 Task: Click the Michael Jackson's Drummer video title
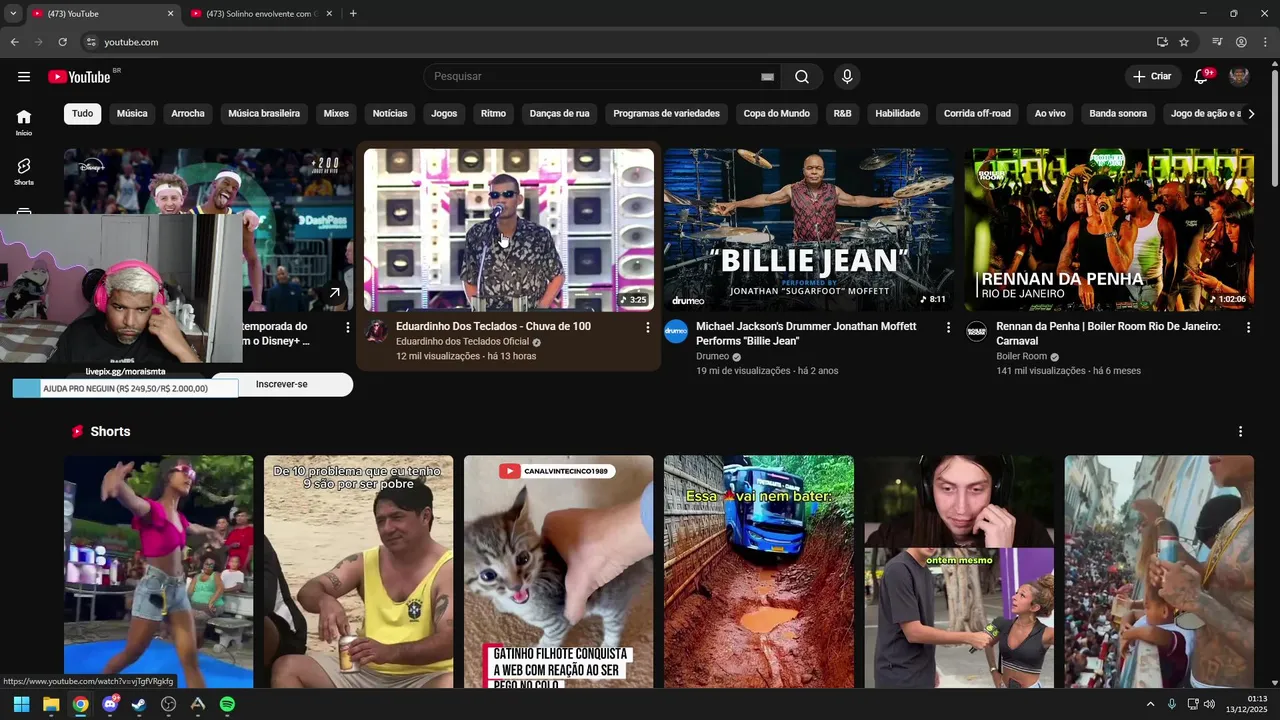pos(805,334)
